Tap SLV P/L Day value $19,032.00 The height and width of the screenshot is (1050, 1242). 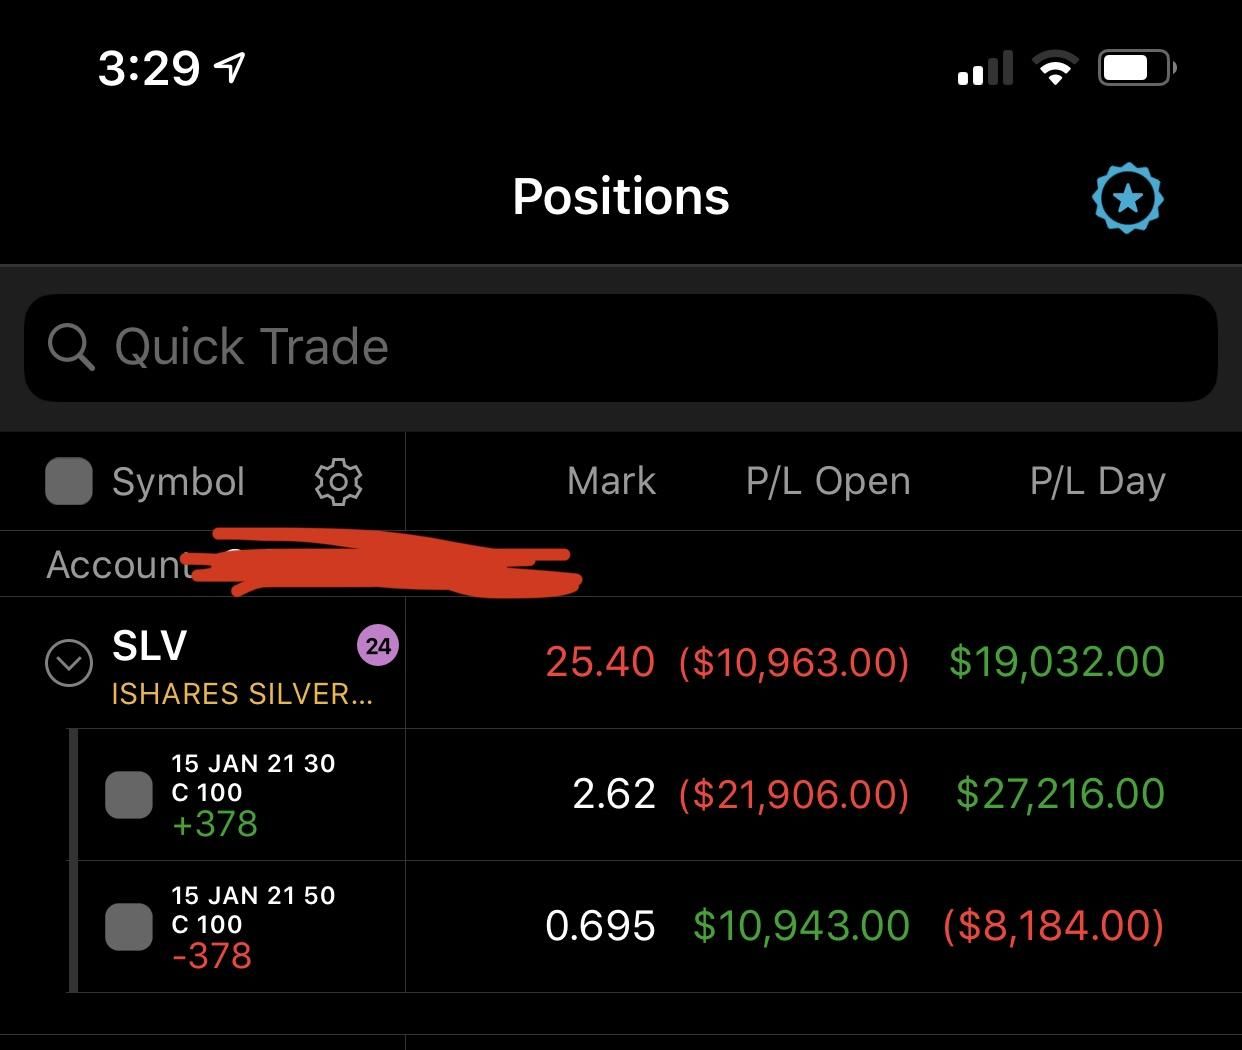coord(1056,662)
